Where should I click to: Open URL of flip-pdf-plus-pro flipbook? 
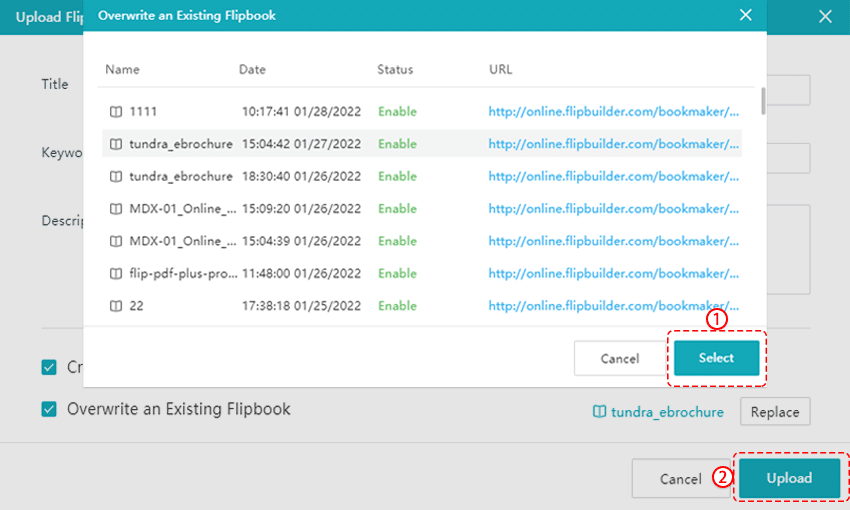[614, 274]
